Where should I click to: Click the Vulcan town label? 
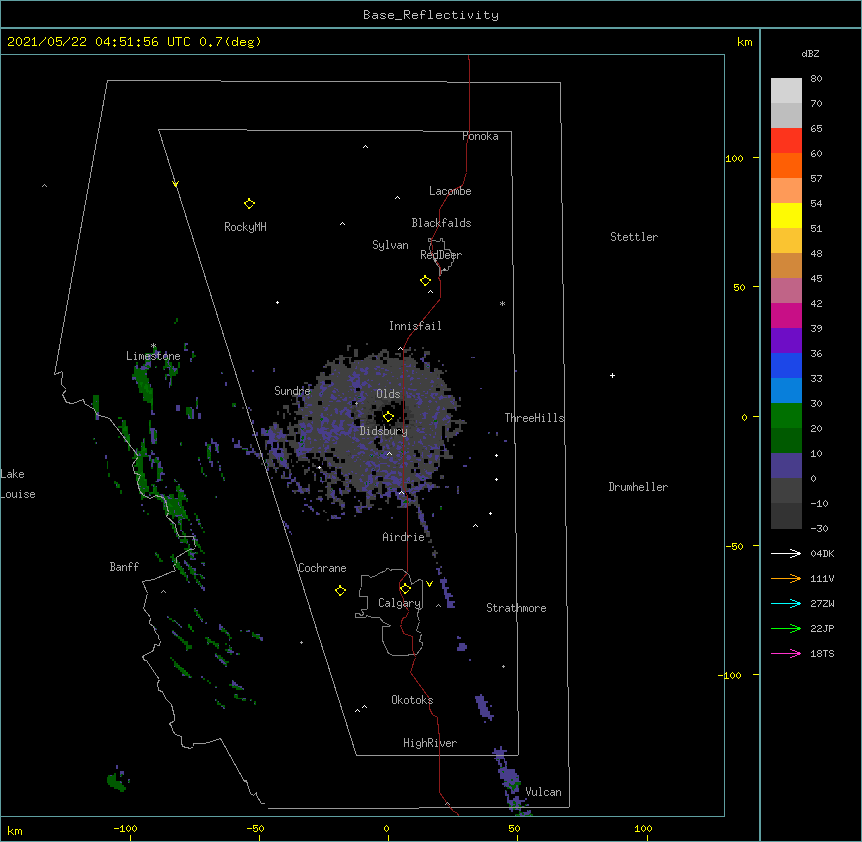tap(543, 792)
